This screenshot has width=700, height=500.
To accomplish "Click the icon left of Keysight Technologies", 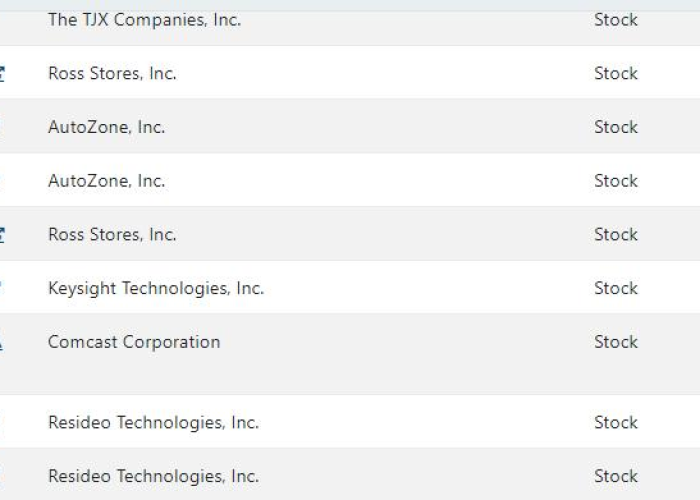I will (1, 288).
